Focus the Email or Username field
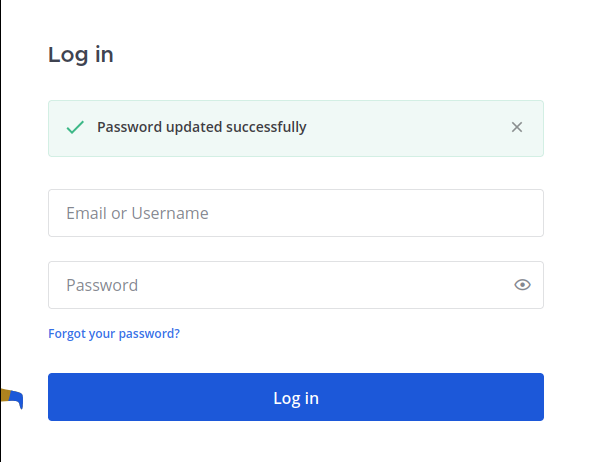The image size is (597, 462). 296,213
